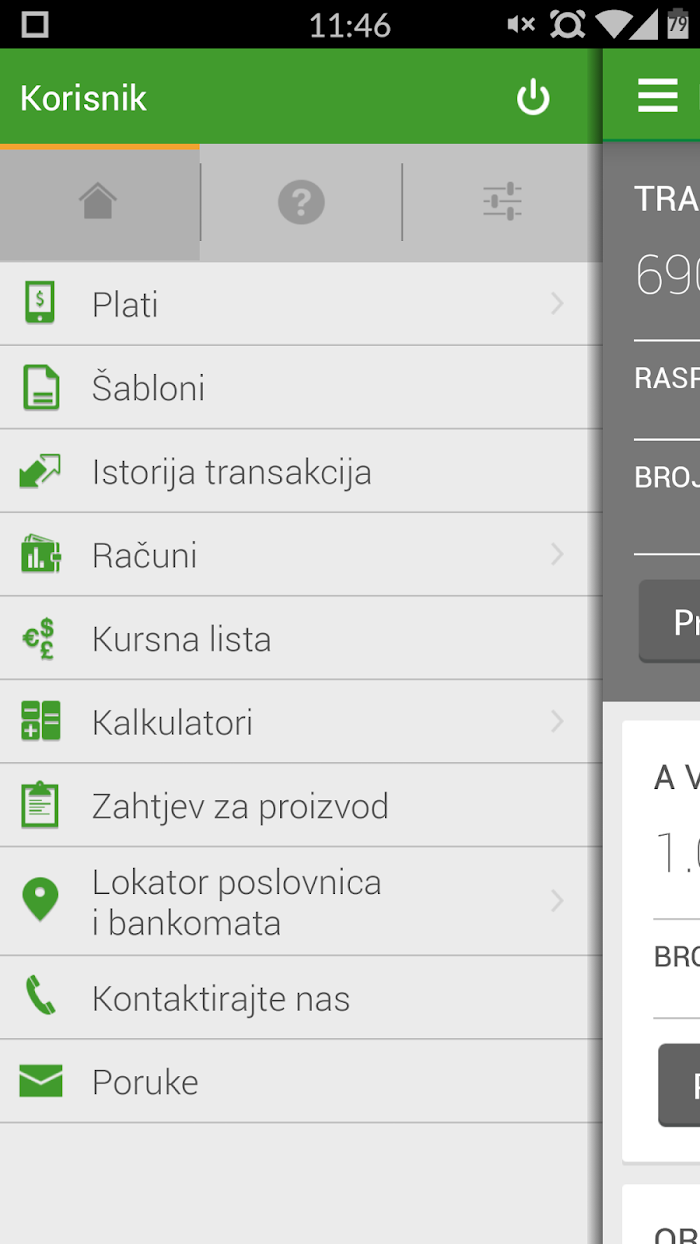Tap the Korisnik header title
Screen dimensions: 700x1244
84,98
